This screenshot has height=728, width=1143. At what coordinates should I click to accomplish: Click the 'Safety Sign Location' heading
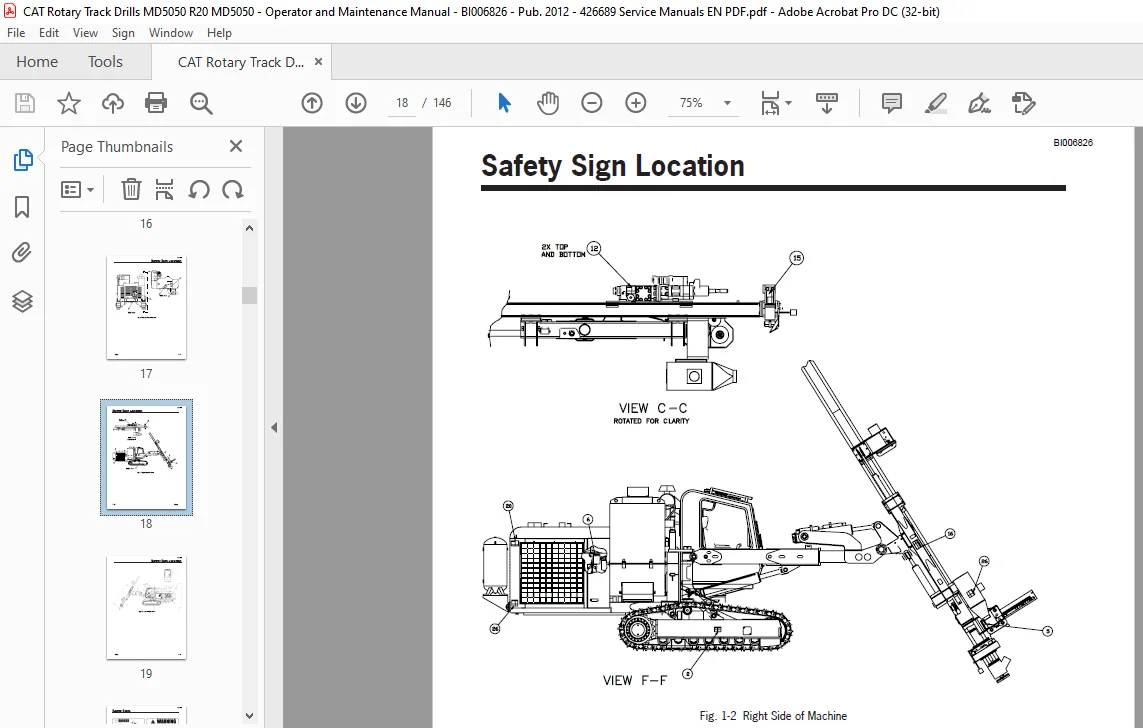612,165
